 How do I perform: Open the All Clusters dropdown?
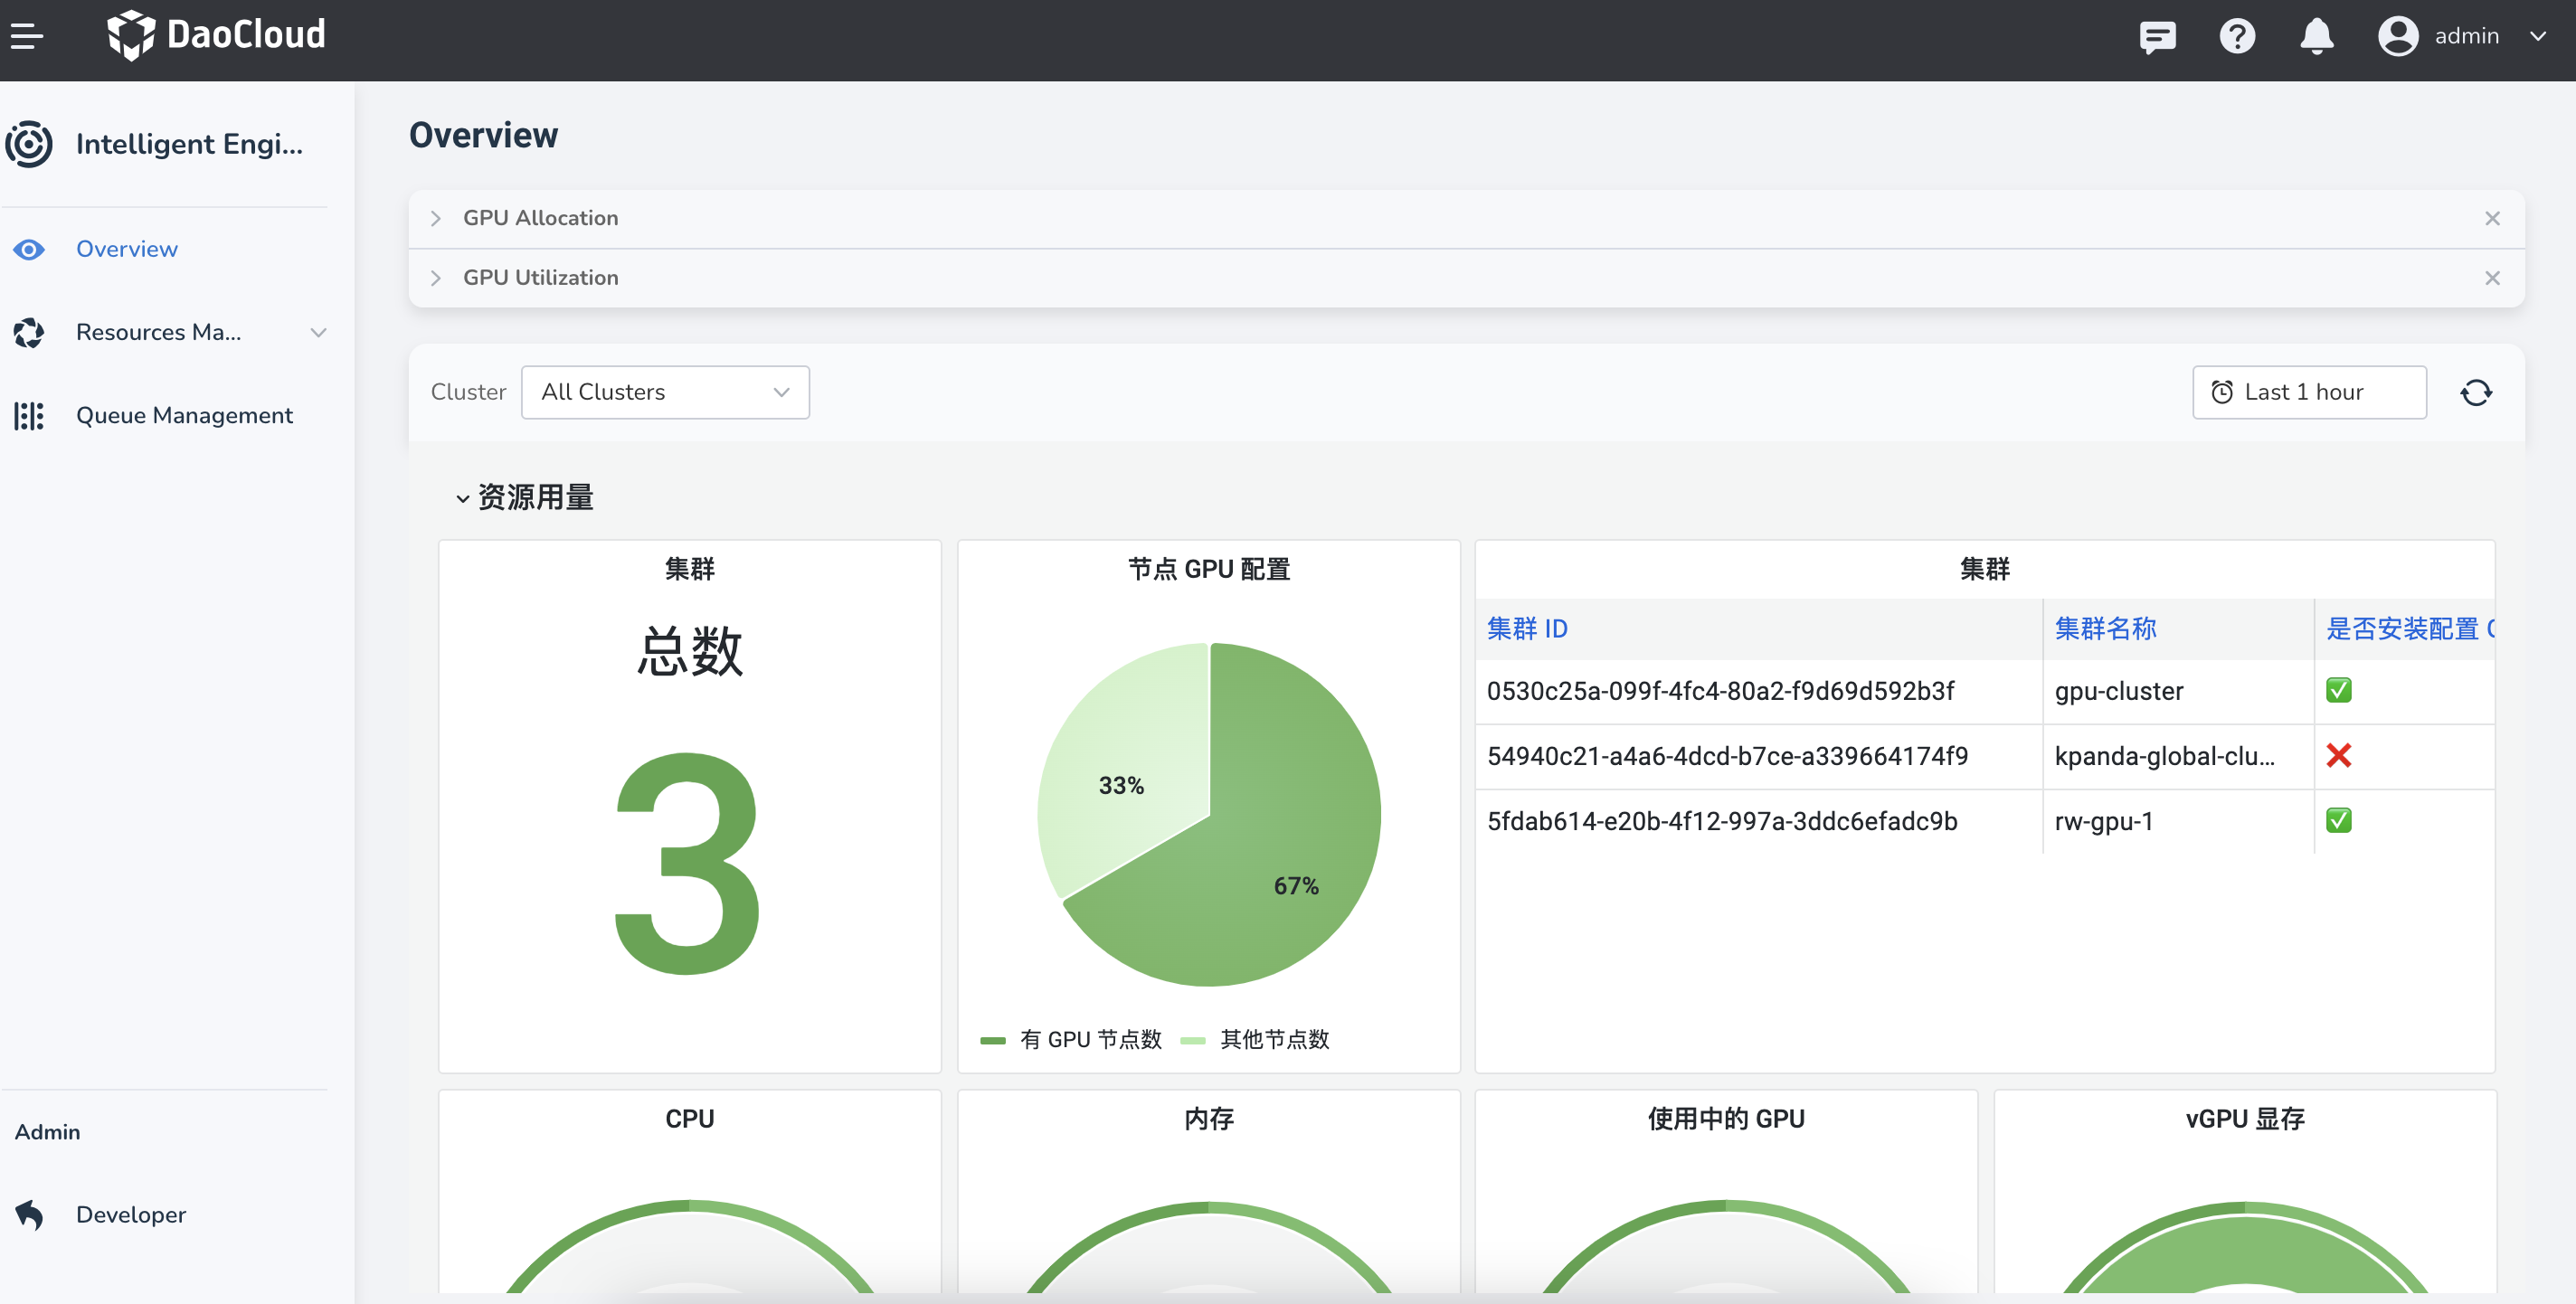click(x=665, y=392)
